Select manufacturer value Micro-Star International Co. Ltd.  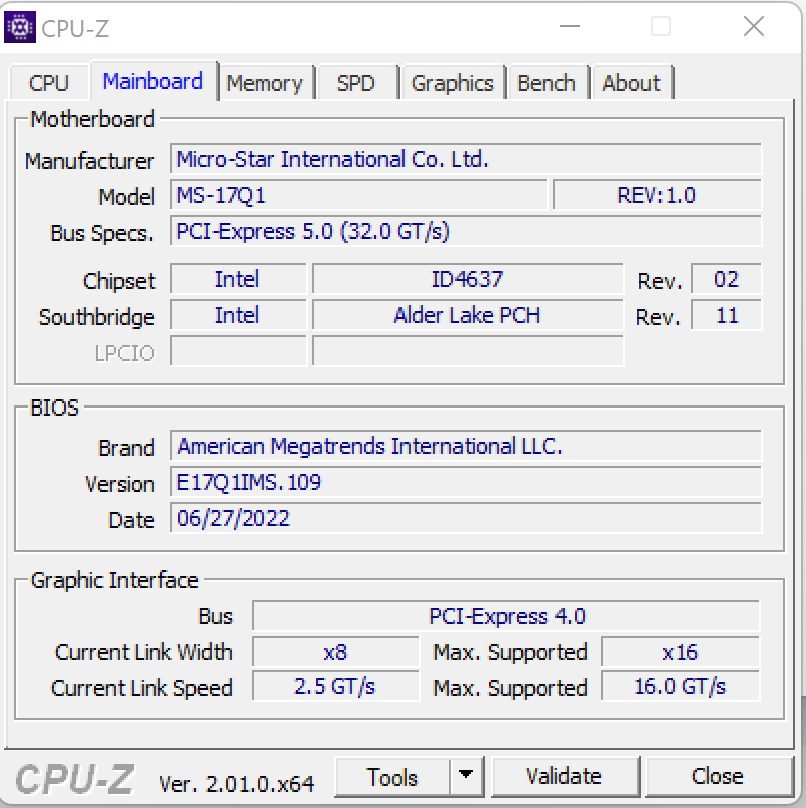click(466, 159)
